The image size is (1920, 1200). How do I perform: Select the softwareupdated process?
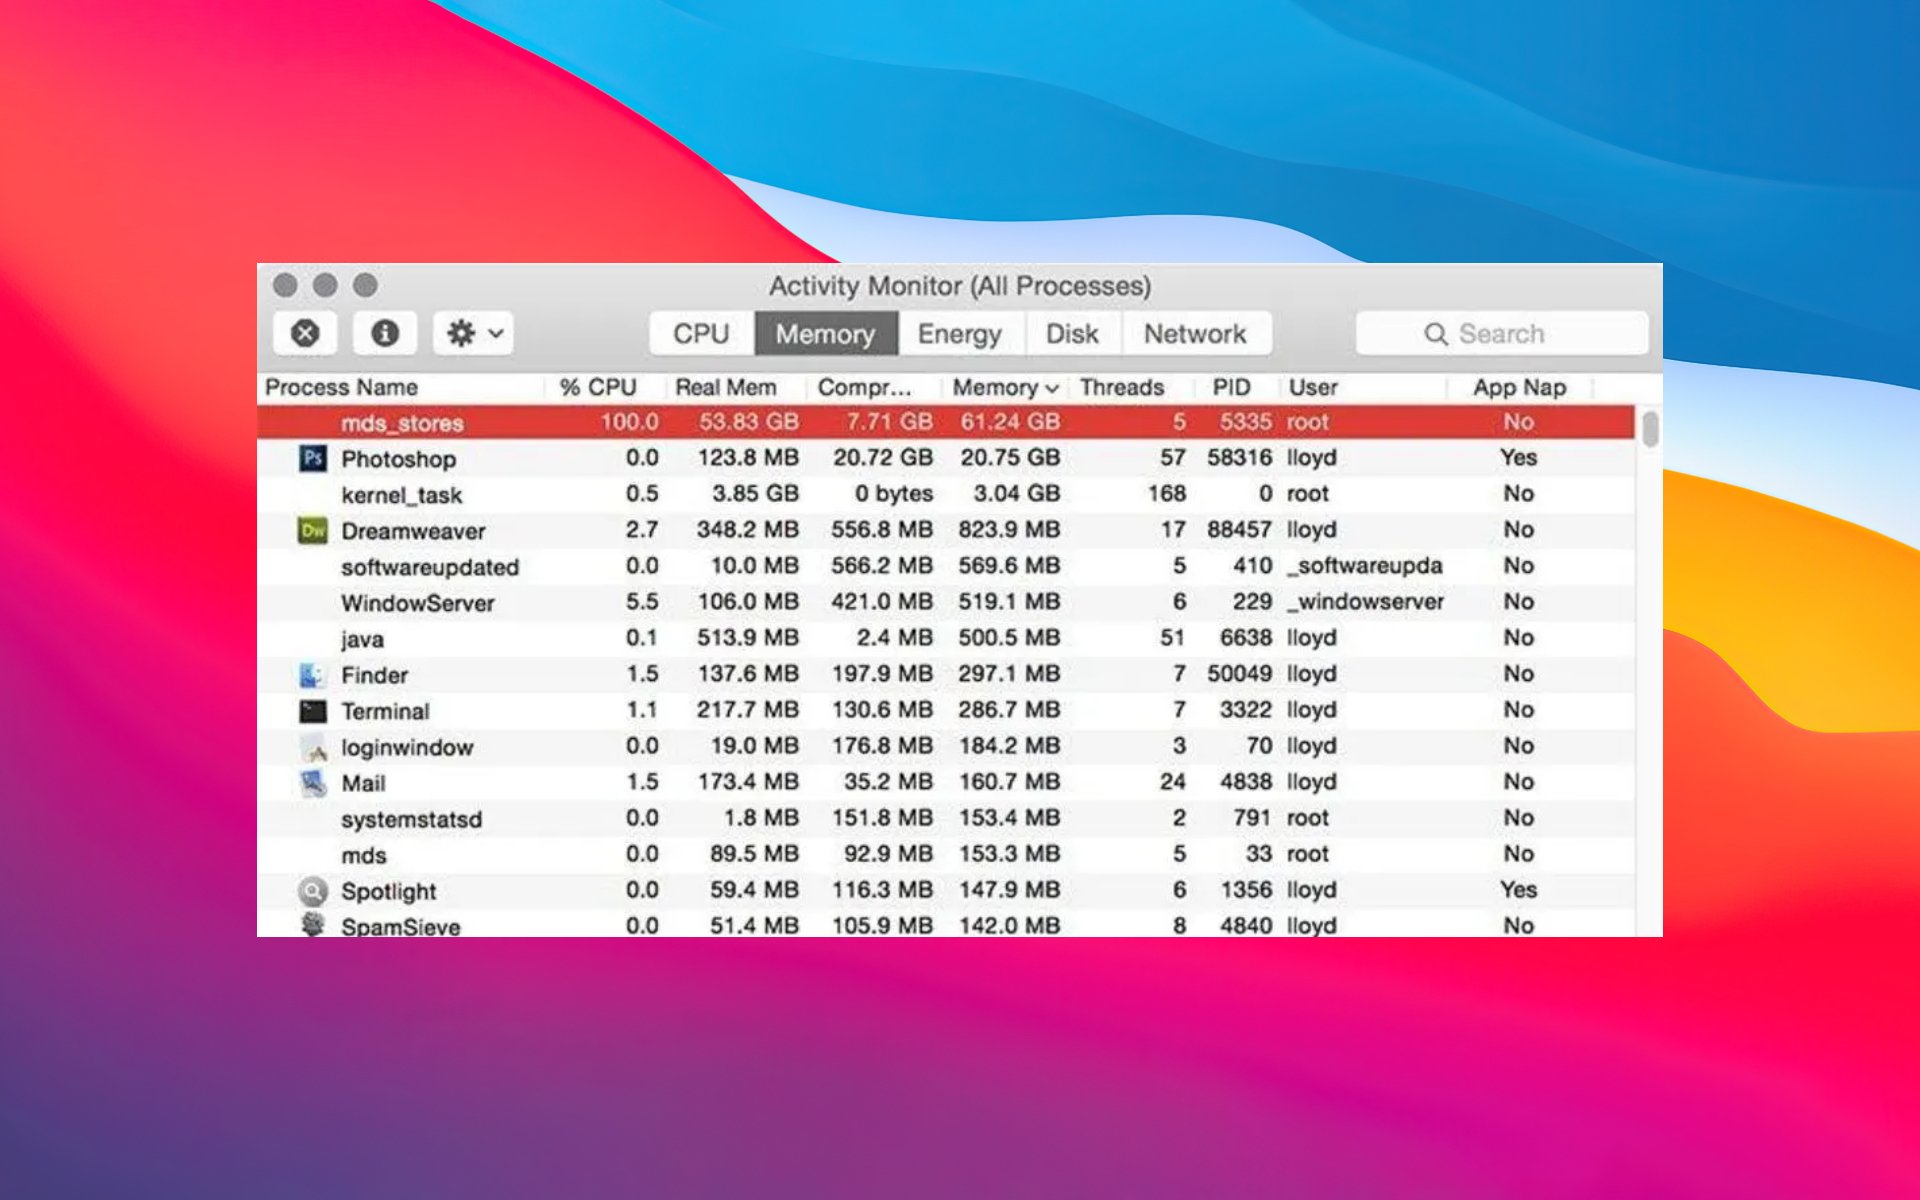pos(430,567)
